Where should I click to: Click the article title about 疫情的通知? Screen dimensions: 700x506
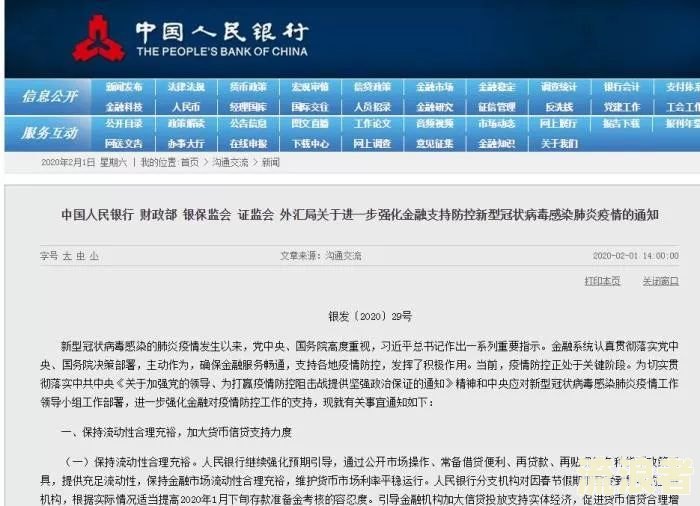click(360, 215)
